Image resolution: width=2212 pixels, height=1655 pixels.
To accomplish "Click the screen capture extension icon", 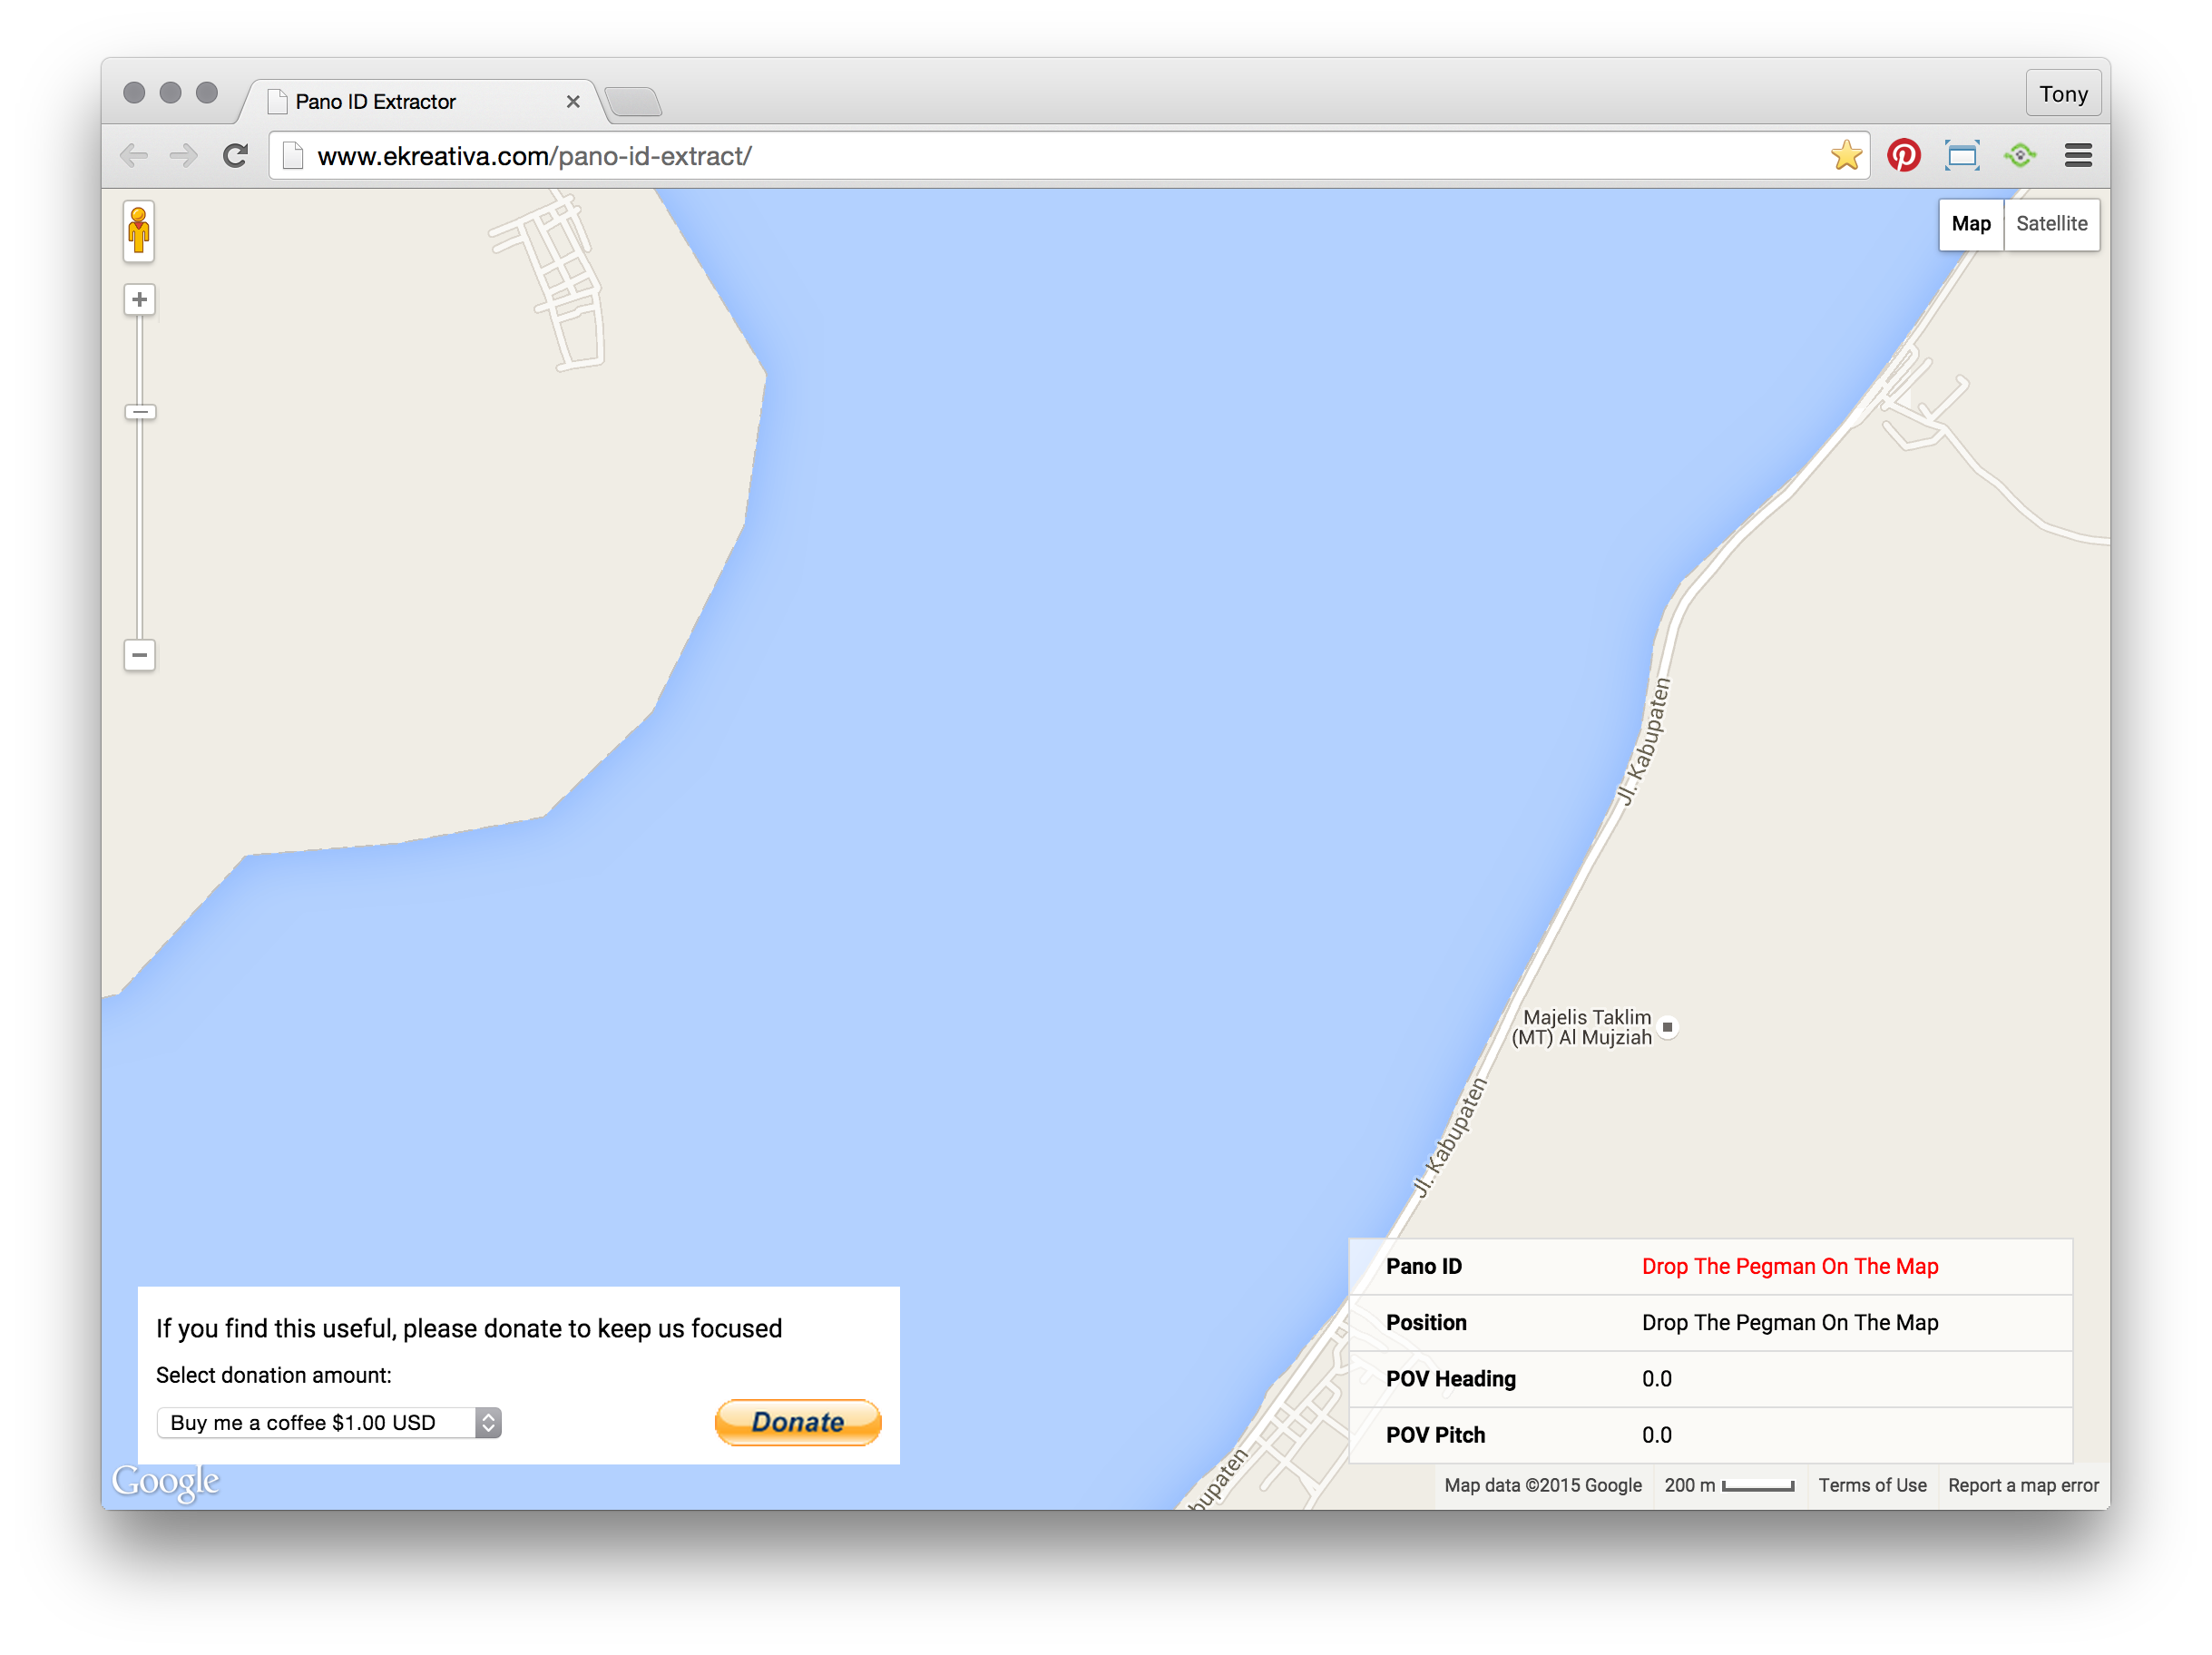I will [x=1962, y=155].
